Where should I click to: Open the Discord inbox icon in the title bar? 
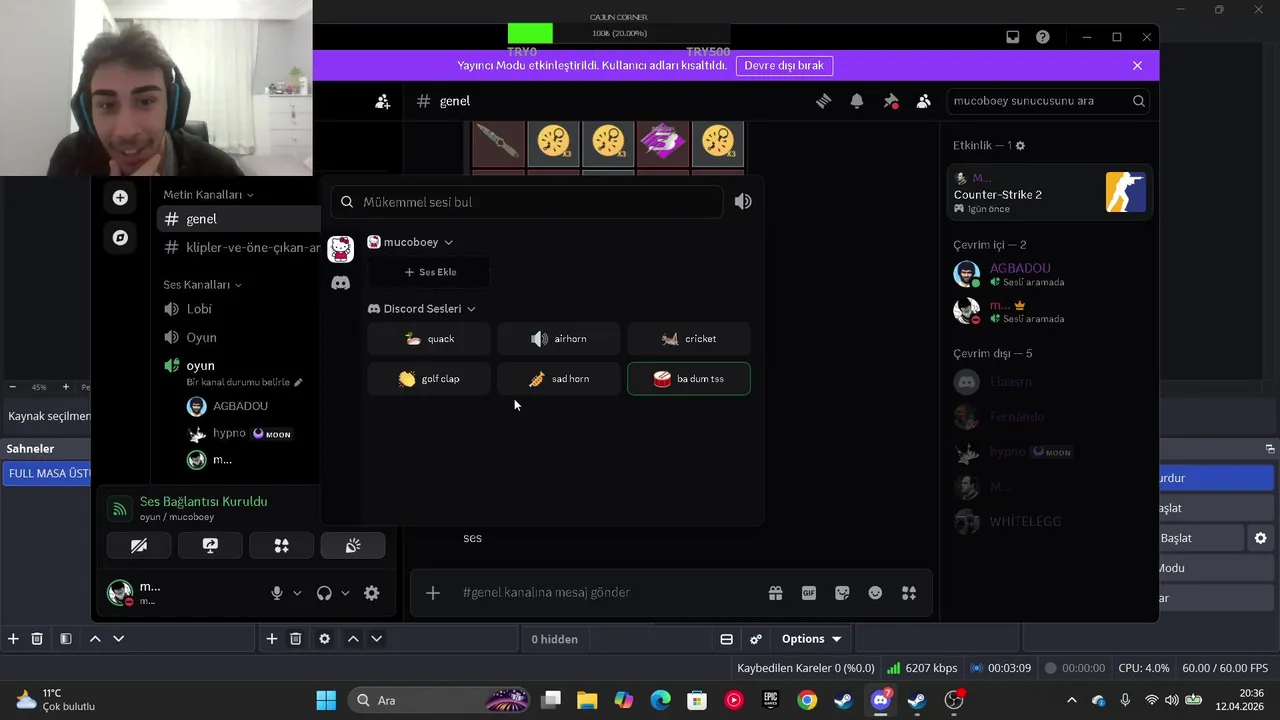pyautogui.click(x=1013, y=37)
